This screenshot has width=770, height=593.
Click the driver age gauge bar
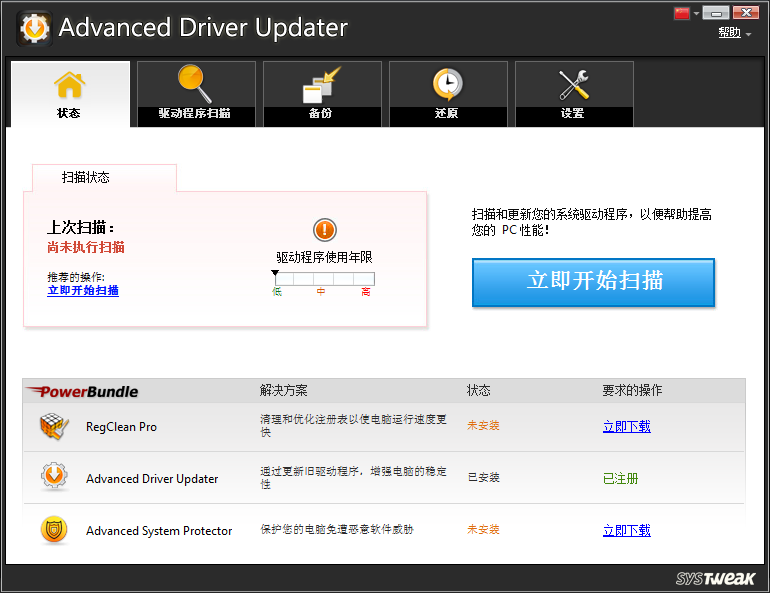coord(325,279)
